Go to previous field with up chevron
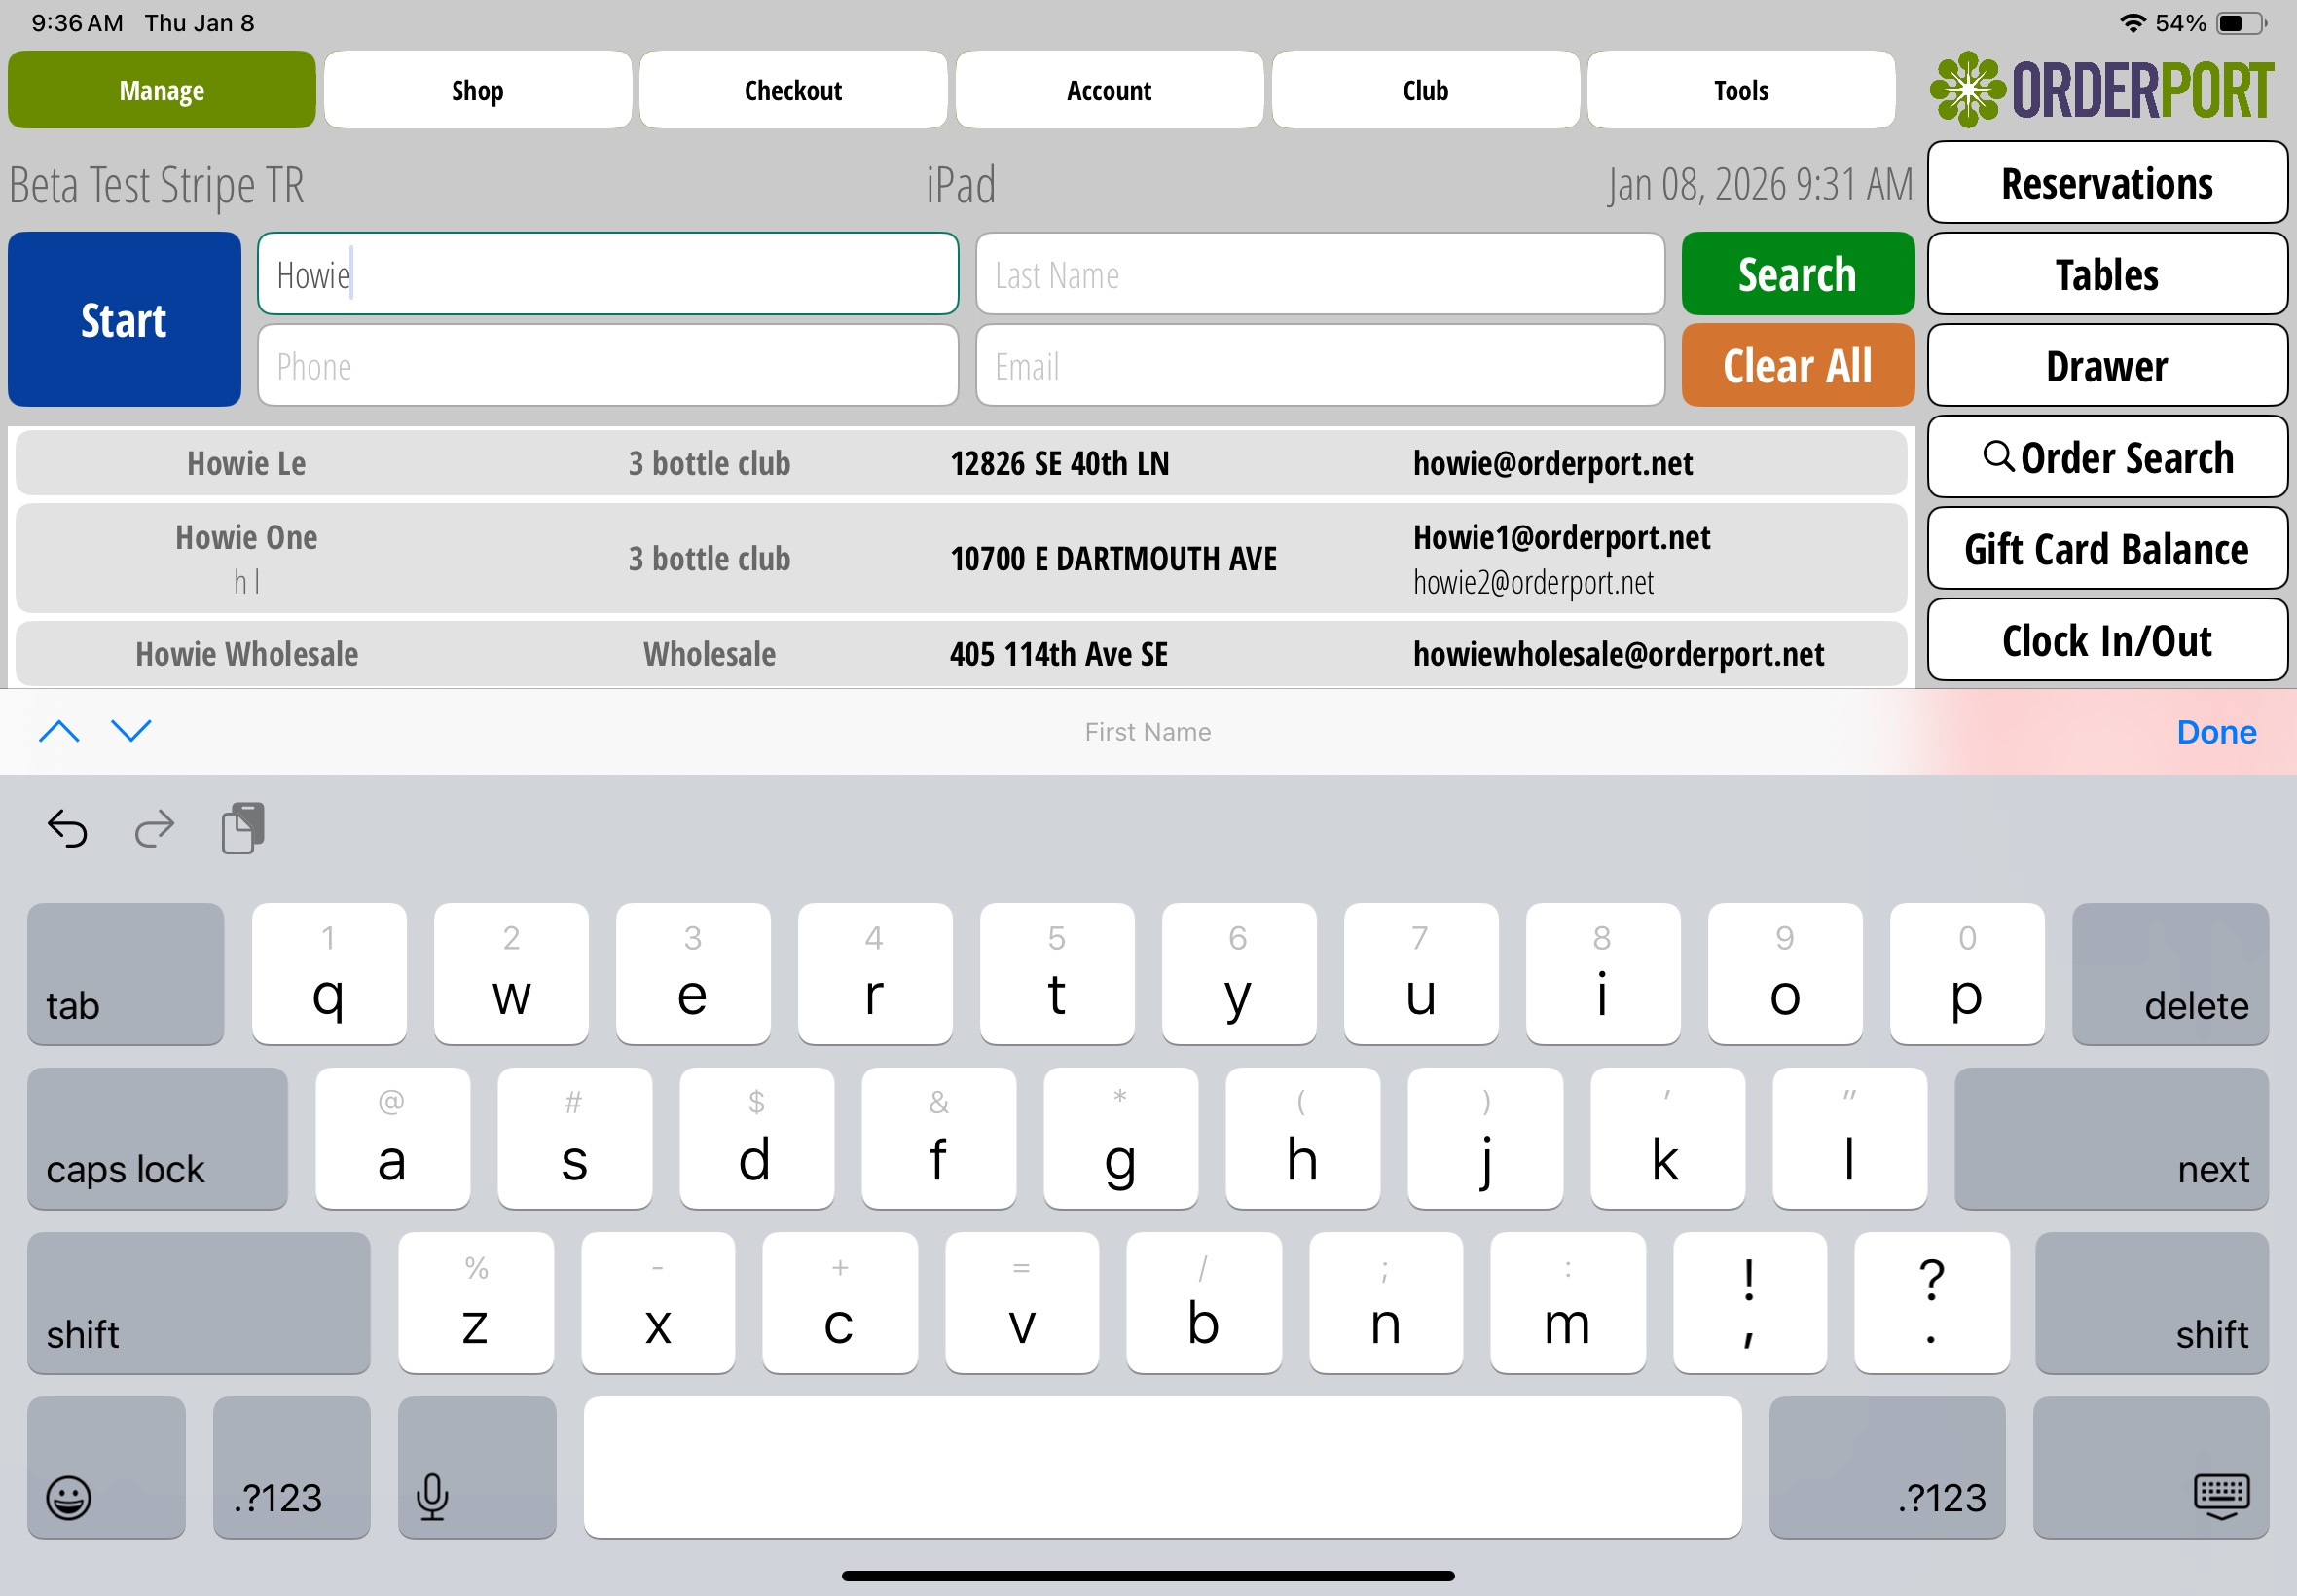2297x1596 pixels. pos(59,731)
